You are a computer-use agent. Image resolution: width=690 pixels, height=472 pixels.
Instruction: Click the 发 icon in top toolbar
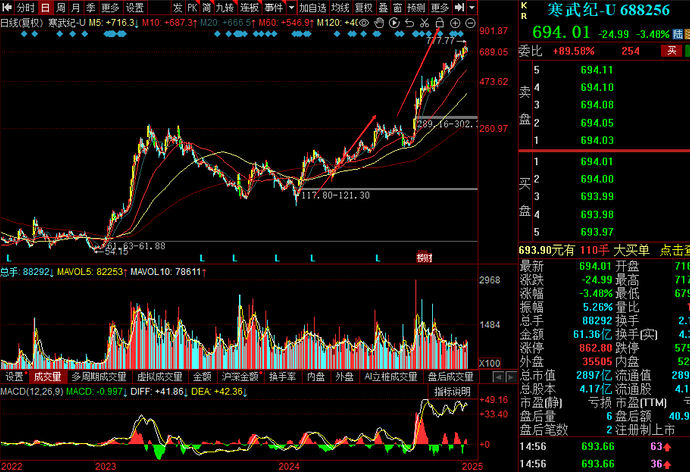[177, 7]
